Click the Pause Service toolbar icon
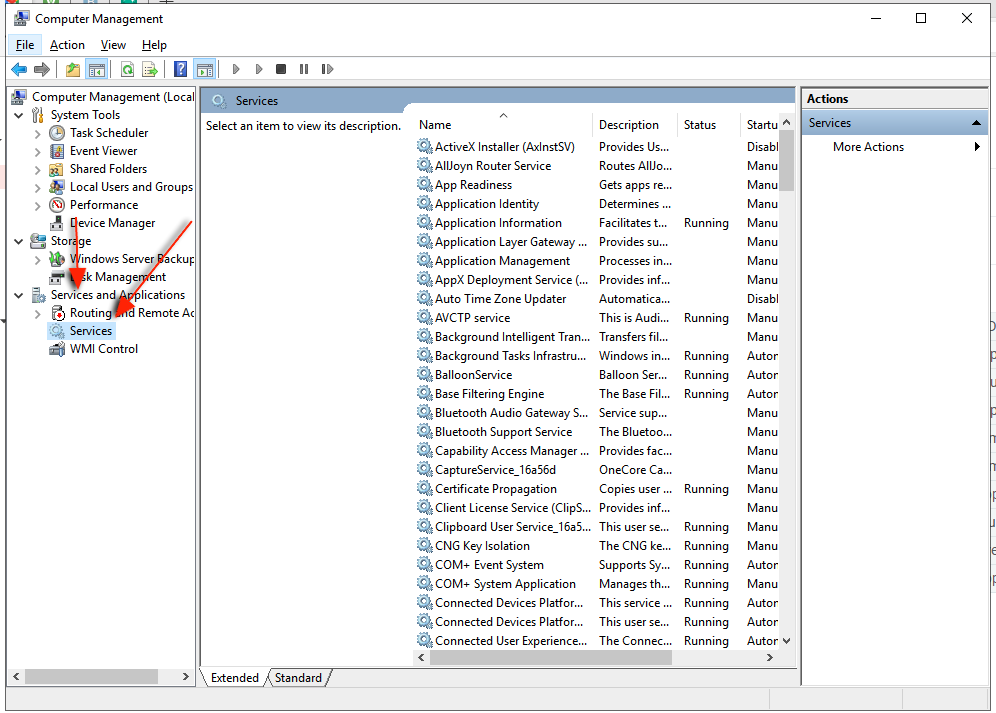 (x=304, y=69)
